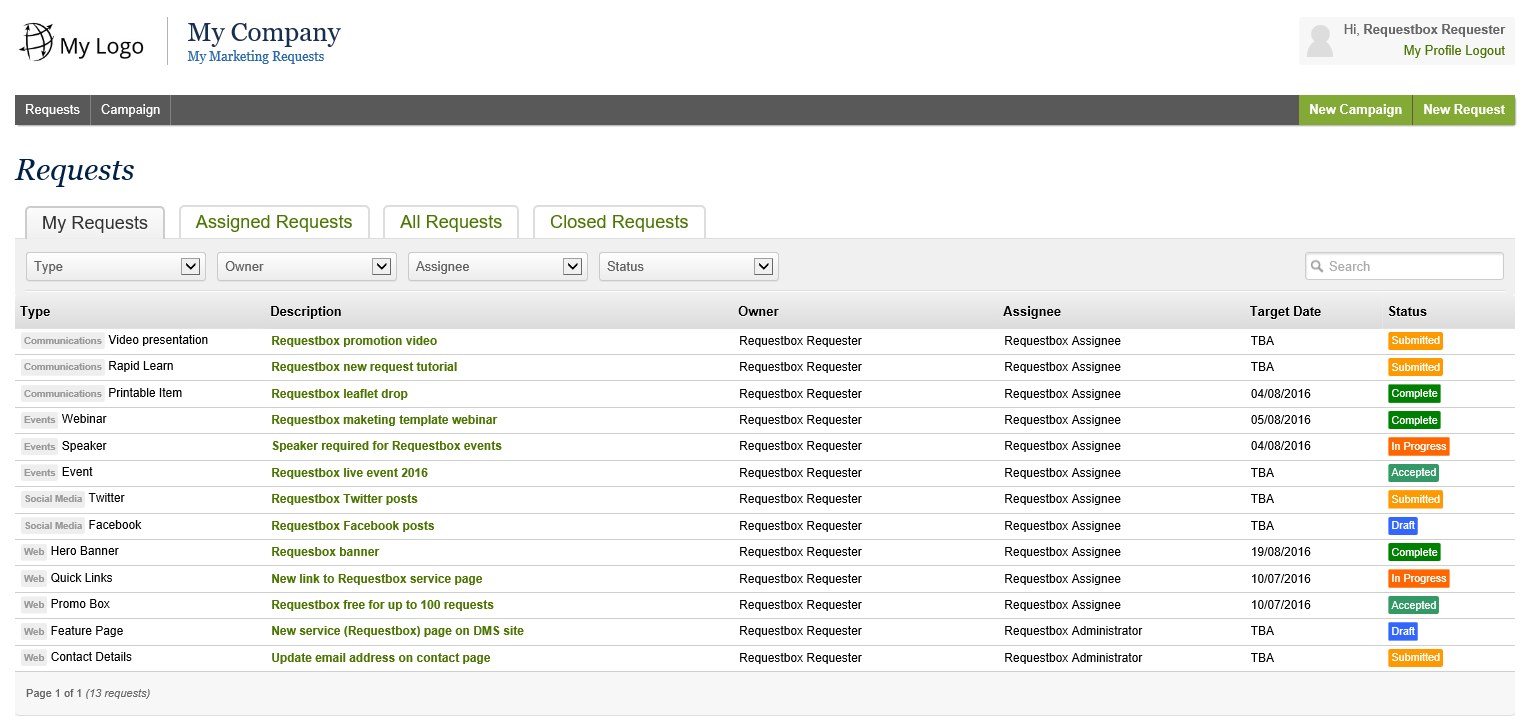Select Campaign in the navigation bar
Image resolution: width=1530 pixels, height=728 pixels.
click(x=130, y=110)
